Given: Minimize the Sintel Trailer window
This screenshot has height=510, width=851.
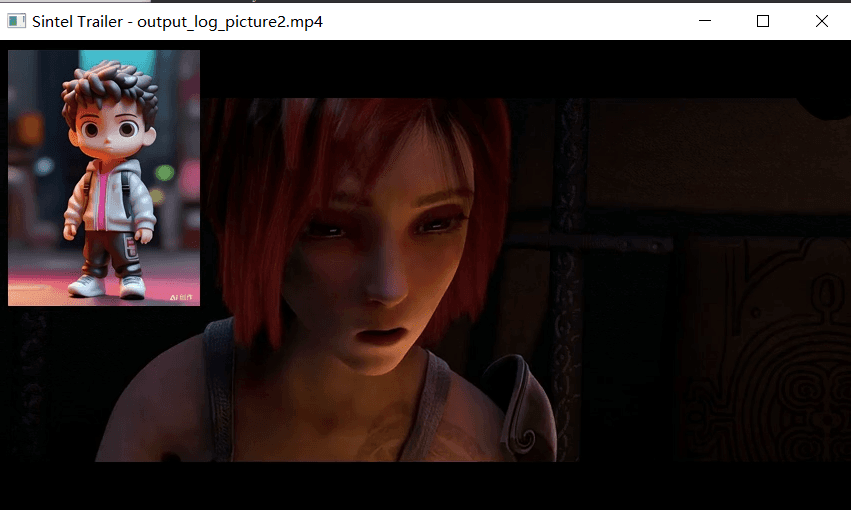Looking at the screenshot, I should (x=705, y=21).
